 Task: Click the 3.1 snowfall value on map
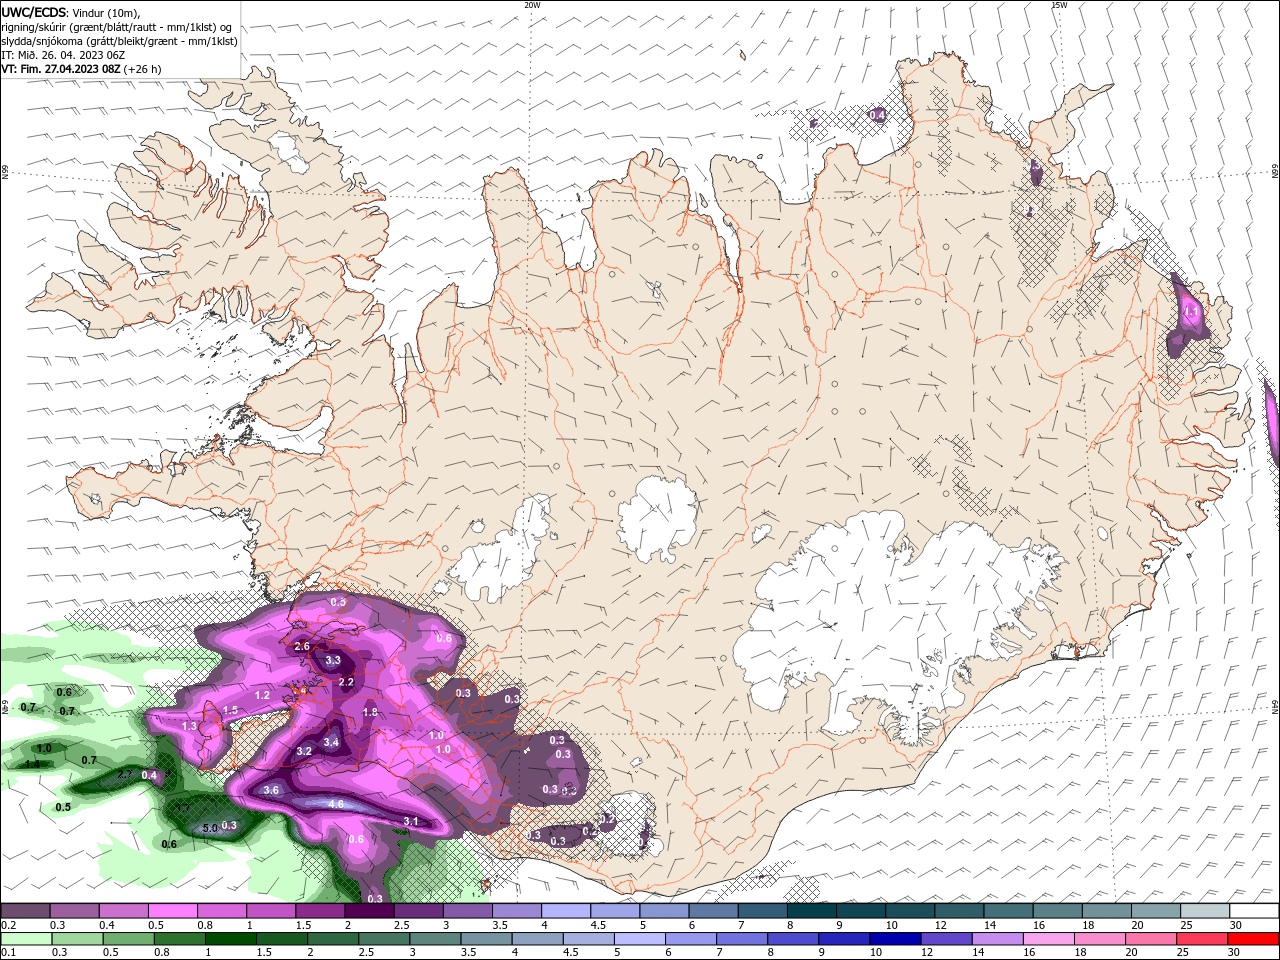click(x=411, y=821)
